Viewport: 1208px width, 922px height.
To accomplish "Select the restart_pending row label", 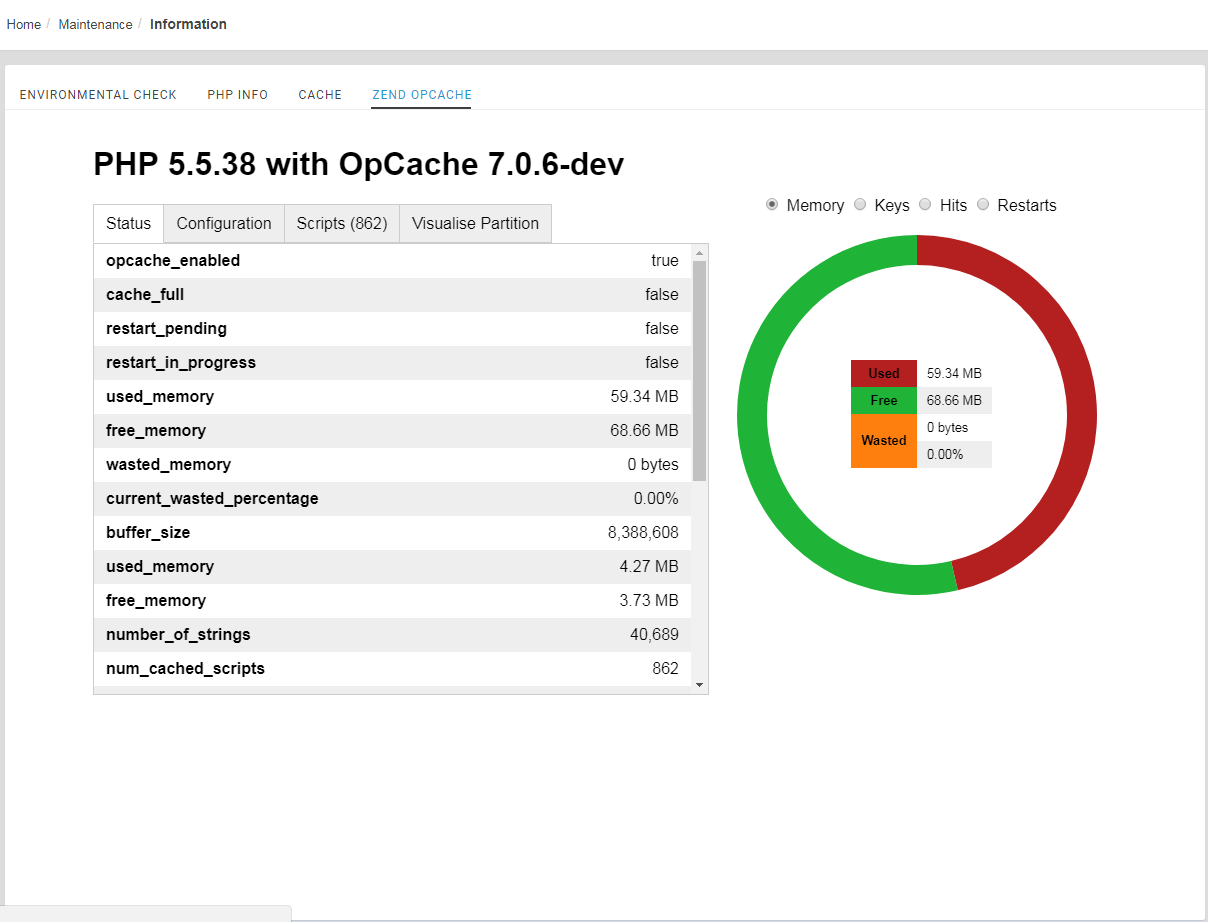I will click(x=166, y=329).
